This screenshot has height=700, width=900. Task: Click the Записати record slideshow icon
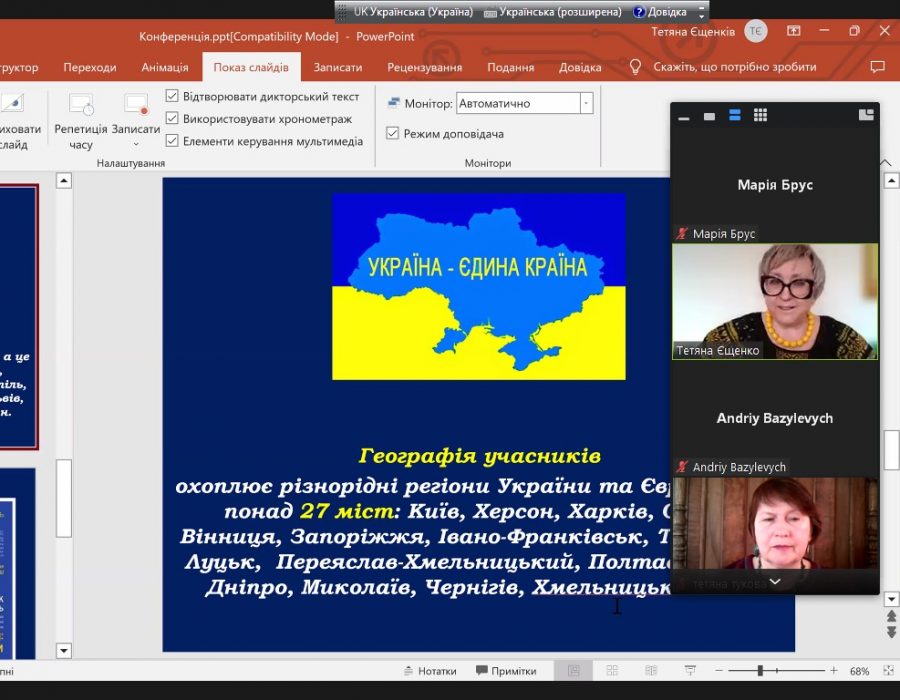coord(135,106)
